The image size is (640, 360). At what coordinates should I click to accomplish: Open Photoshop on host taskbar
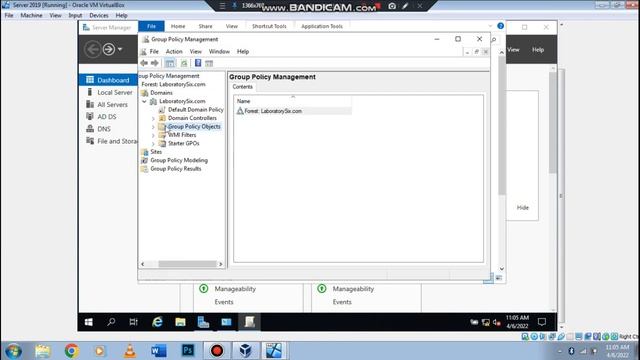pyautogui.click(x=188, y=351)
